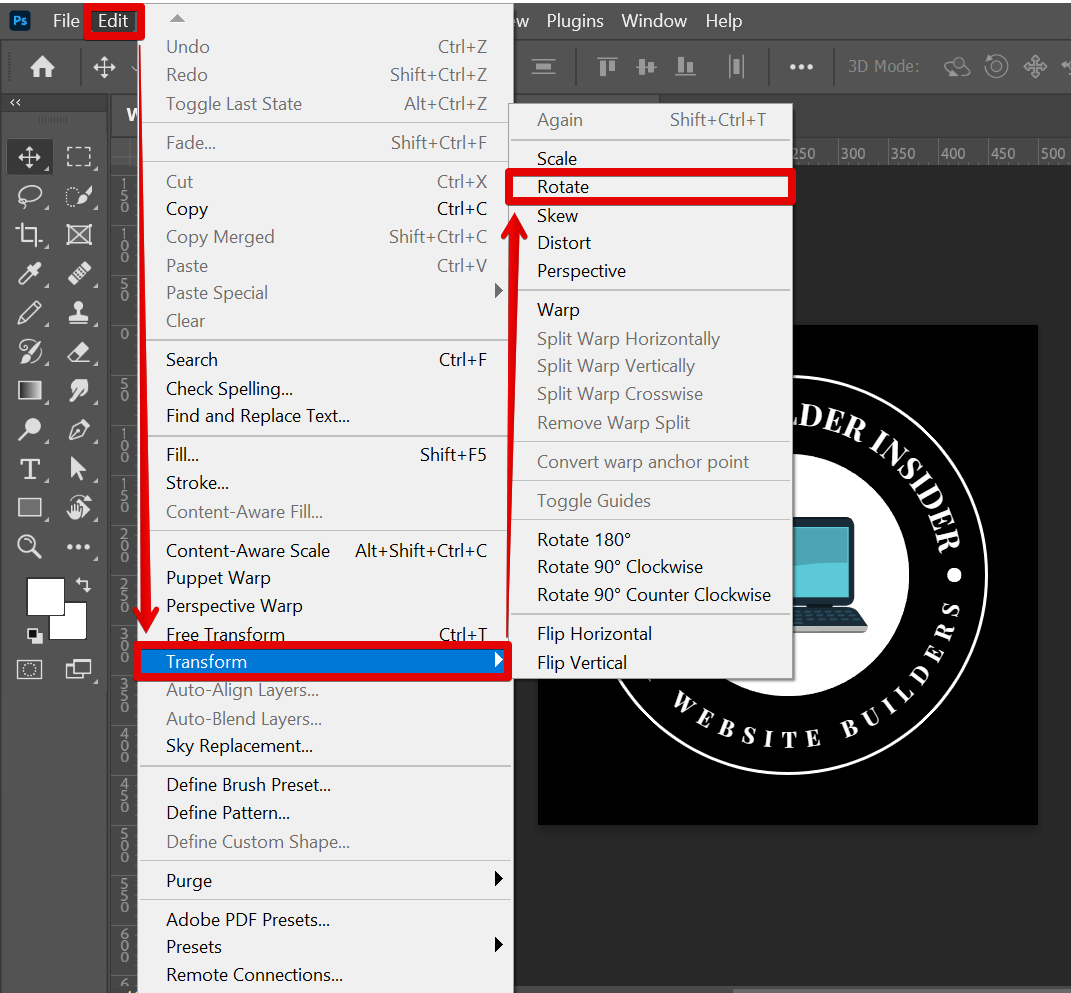Image resolution: width=1071 pixels, height=993 pixels.
Task: Open the Window menu
Action: tap(653, 20)
